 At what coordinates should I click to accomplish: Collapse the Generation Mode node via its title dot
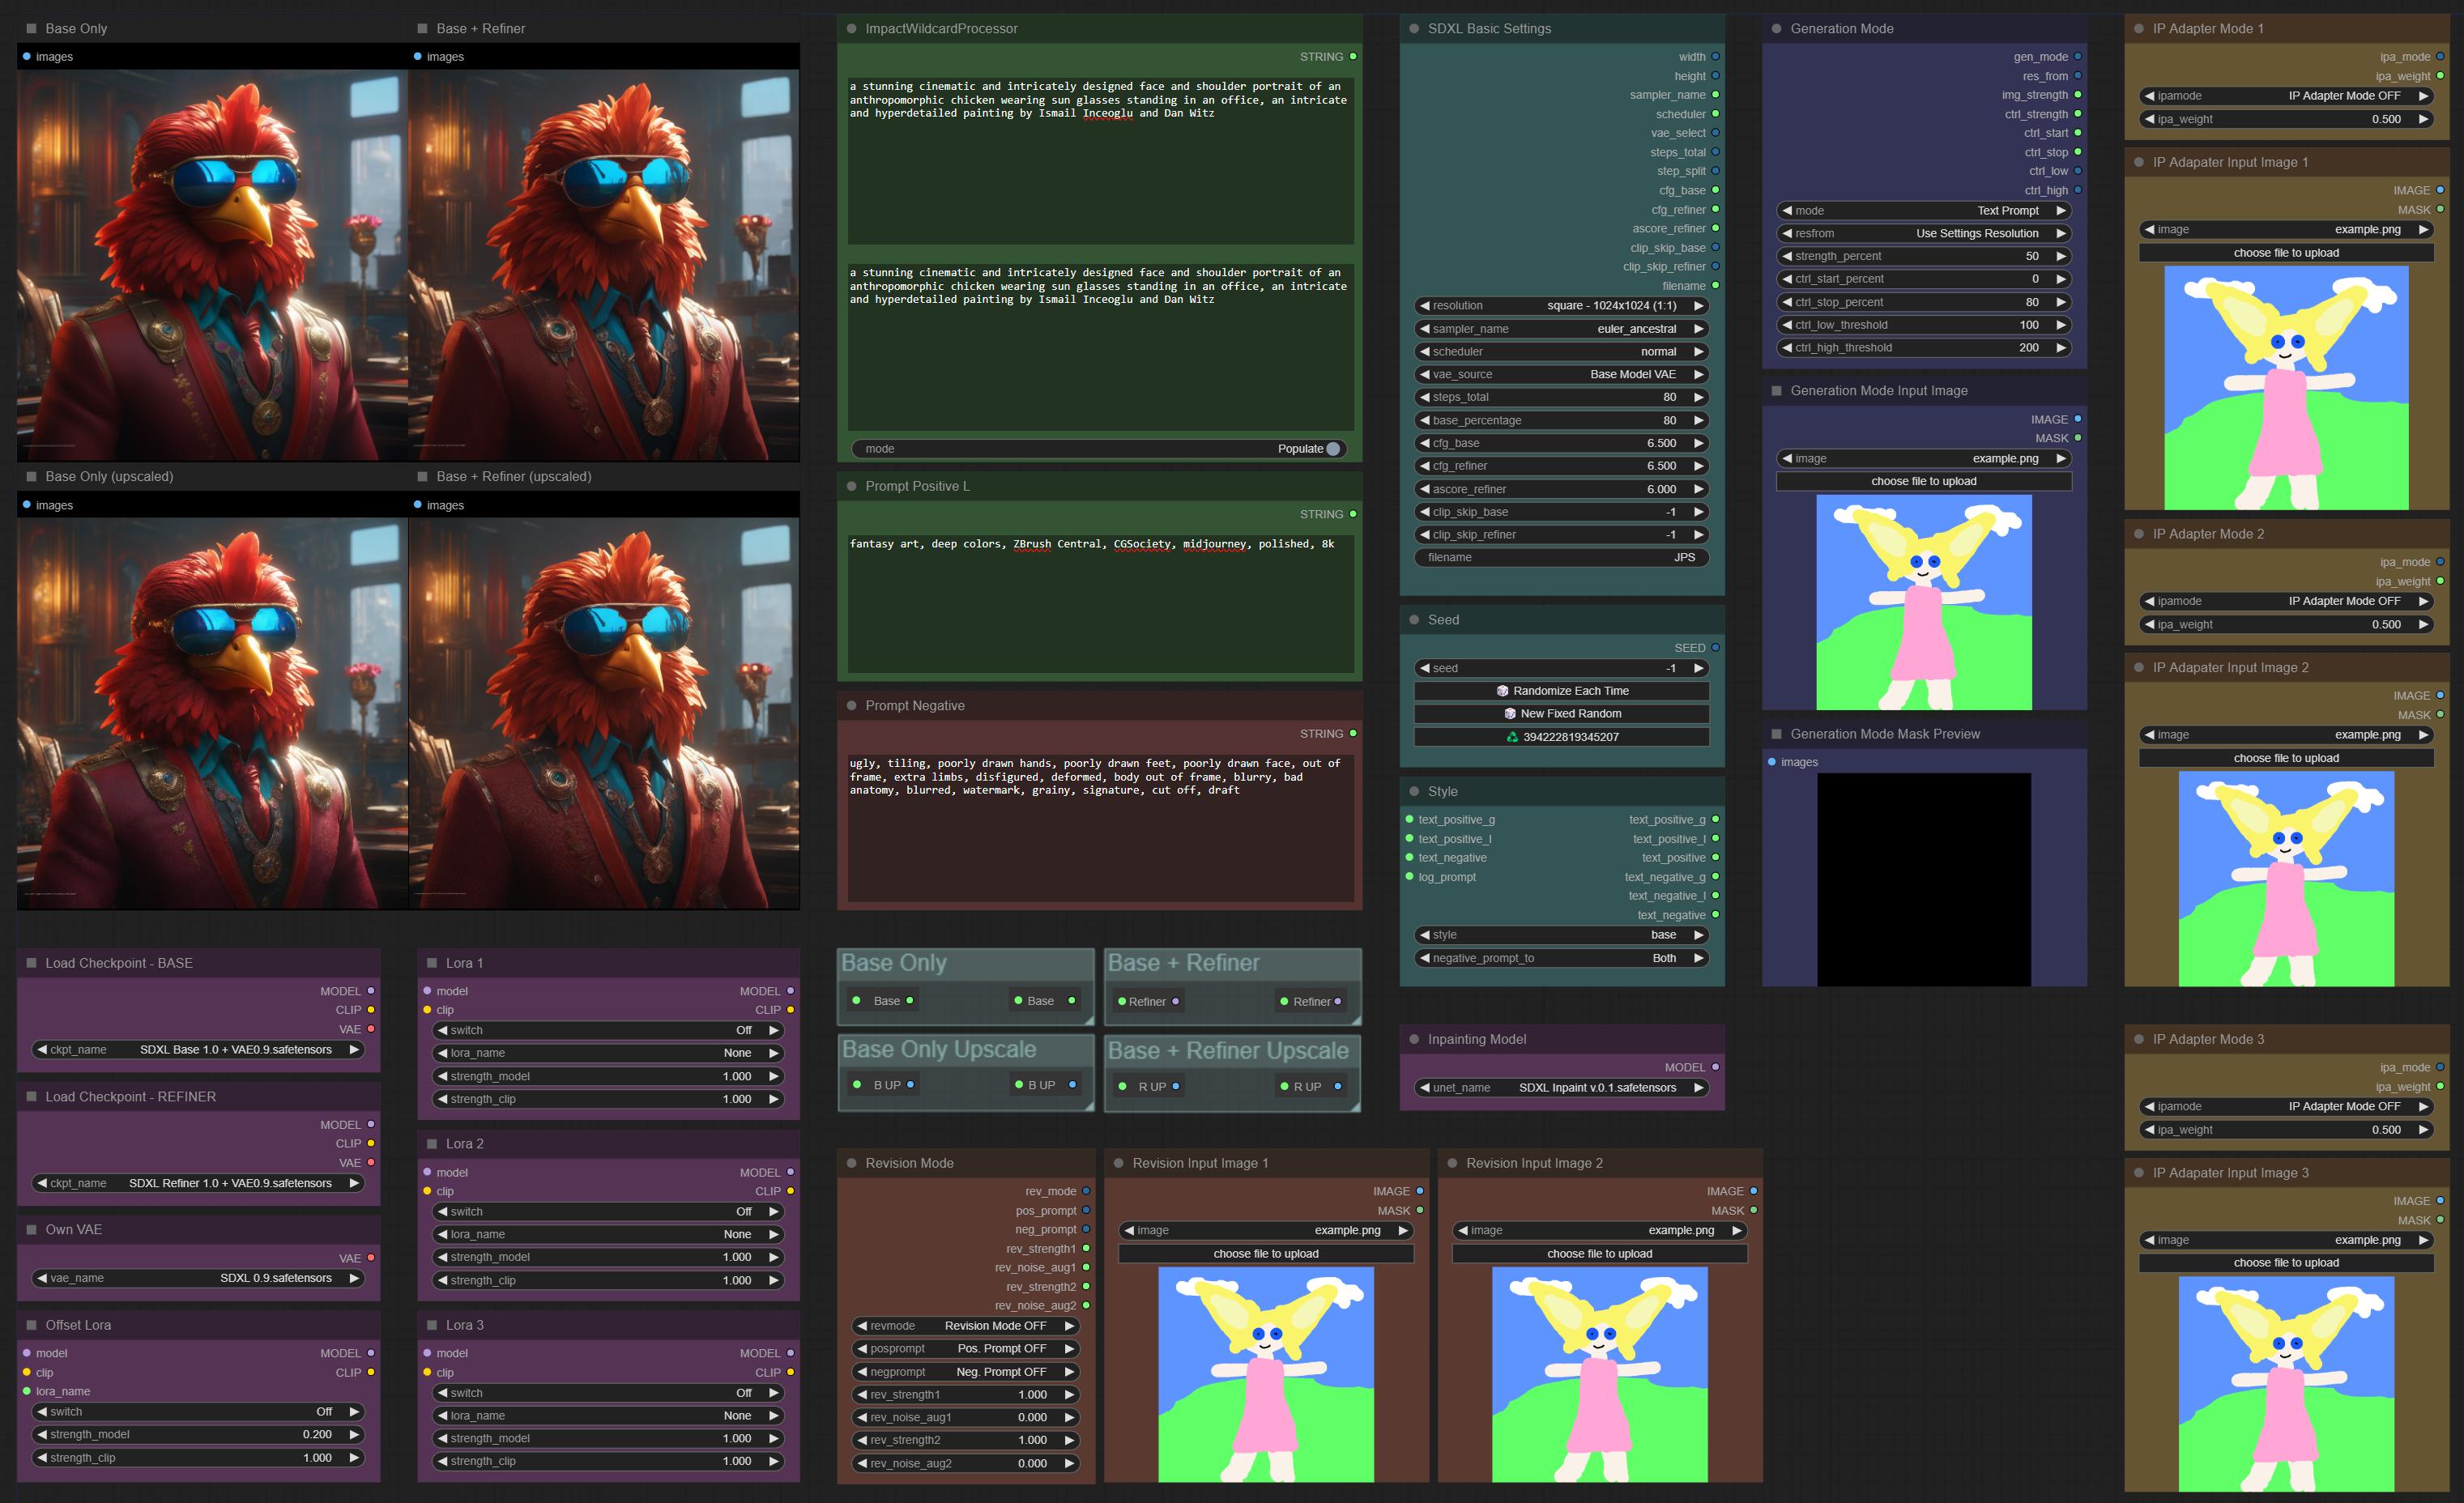[x=1777, y=29]
